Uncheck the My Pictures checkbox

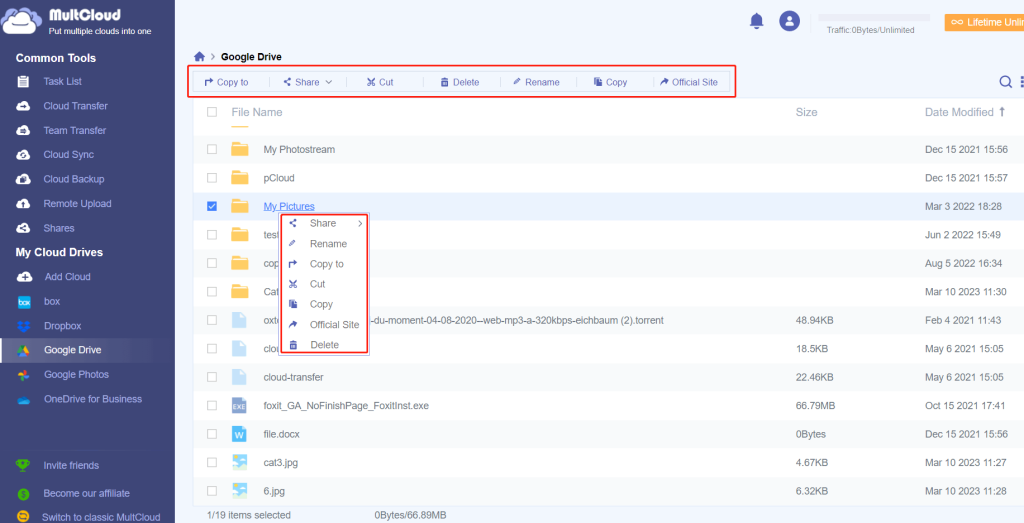tap(212, 206)
